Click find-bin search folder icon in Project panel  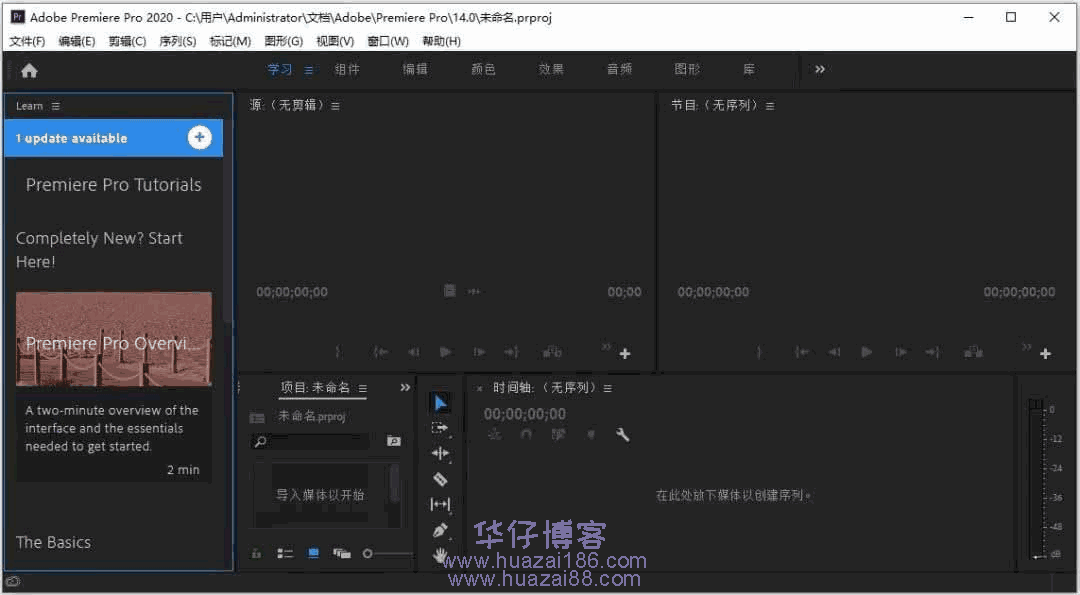[393, 441]
